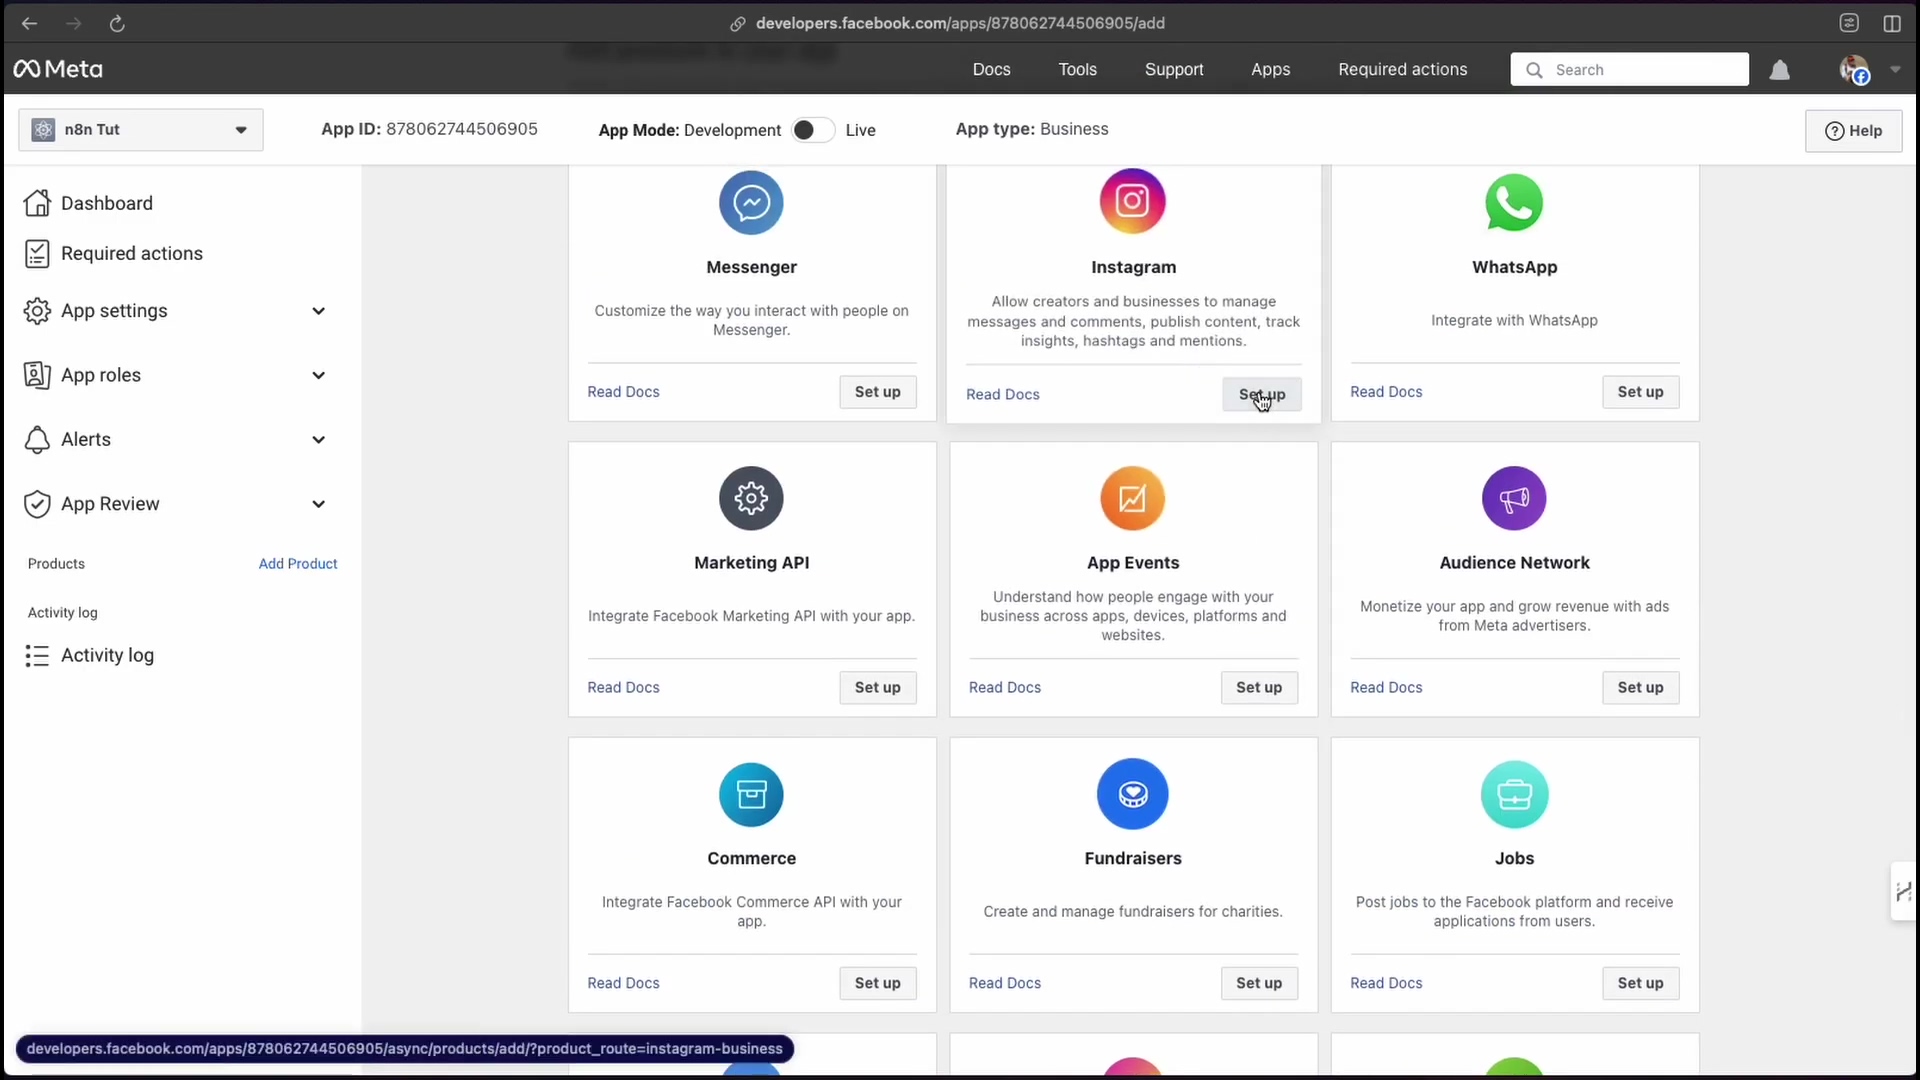Set up the Messenger product

coord(877,392)
